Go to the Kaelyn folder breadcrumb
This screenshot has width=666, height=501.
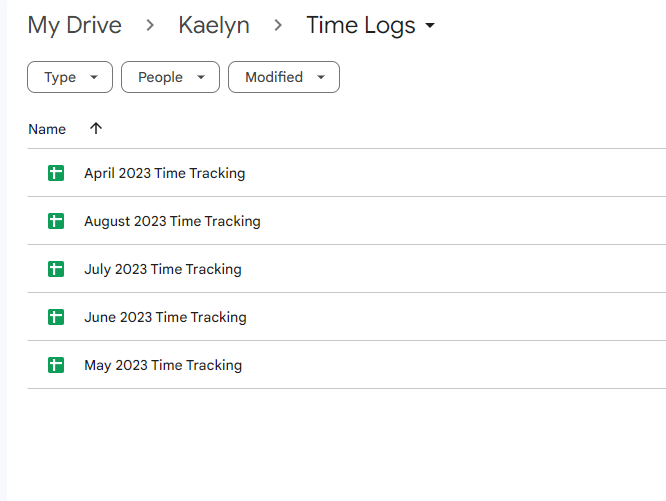pyautogui.click(x=213, y=26)
